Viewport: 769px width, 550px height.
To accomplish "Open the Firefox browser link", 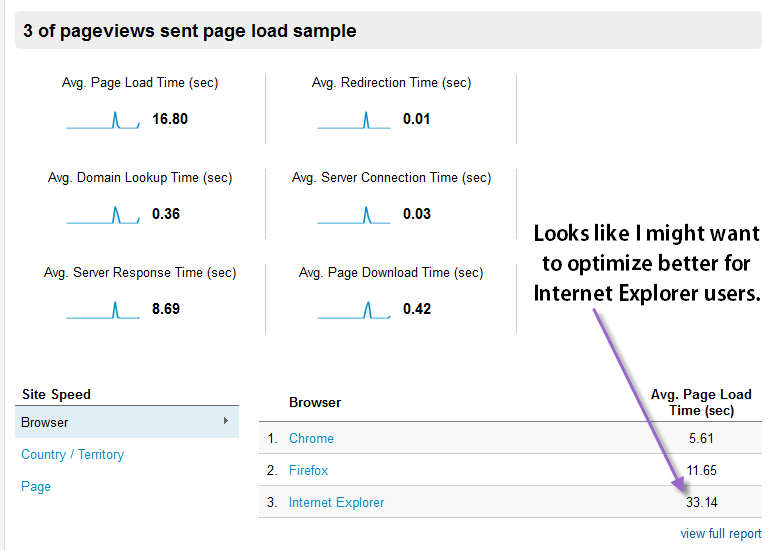I will pyautogui.click(x=308, y=470).
